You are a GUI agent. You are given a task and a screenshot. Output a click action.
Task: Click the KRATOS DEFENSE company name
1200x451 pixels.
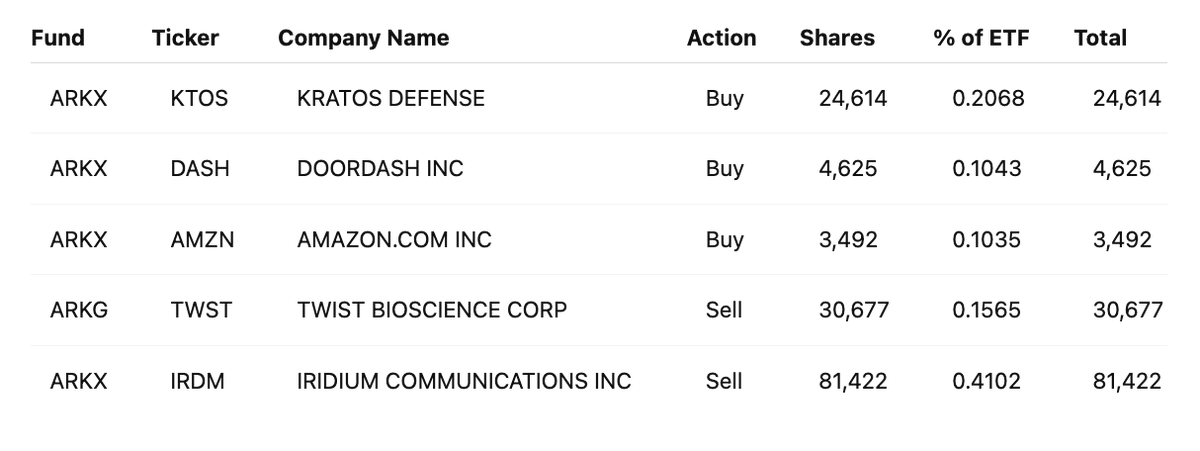pos(391,98)
